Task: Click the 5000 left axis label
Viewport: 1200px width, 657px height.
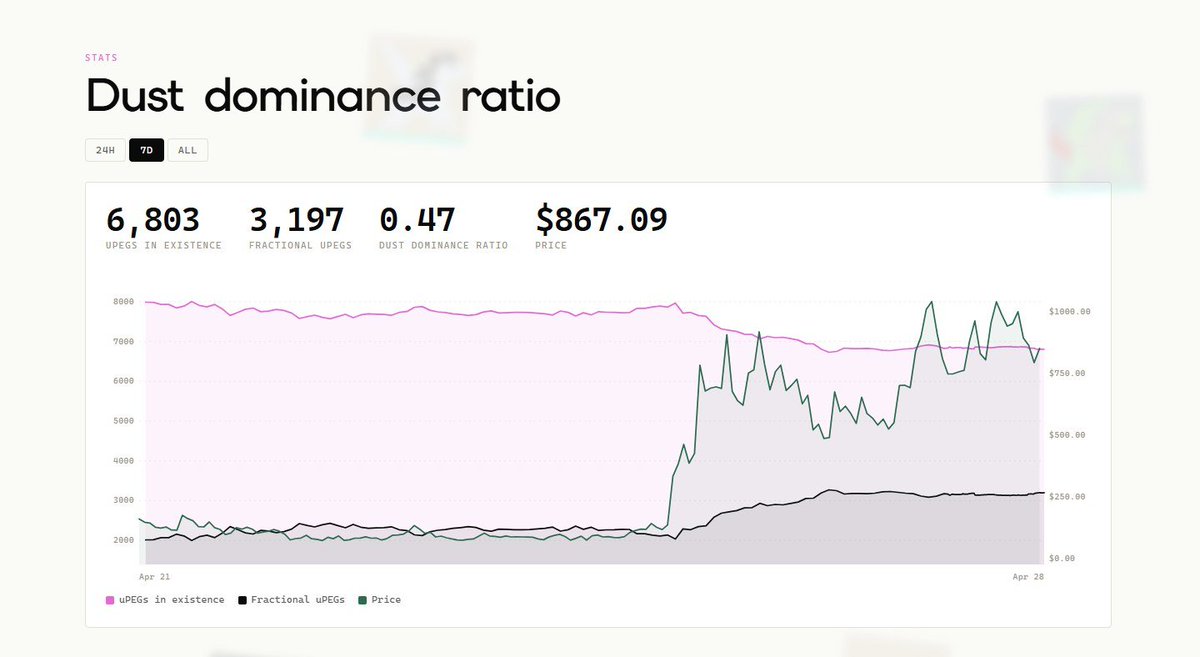Action: (124, 421)
